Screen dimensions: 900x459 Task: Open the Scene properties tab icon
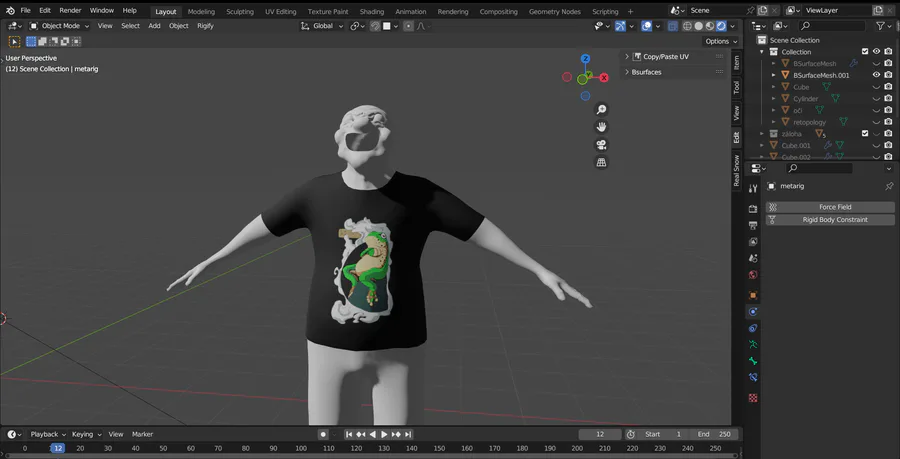tap(753, 258)
